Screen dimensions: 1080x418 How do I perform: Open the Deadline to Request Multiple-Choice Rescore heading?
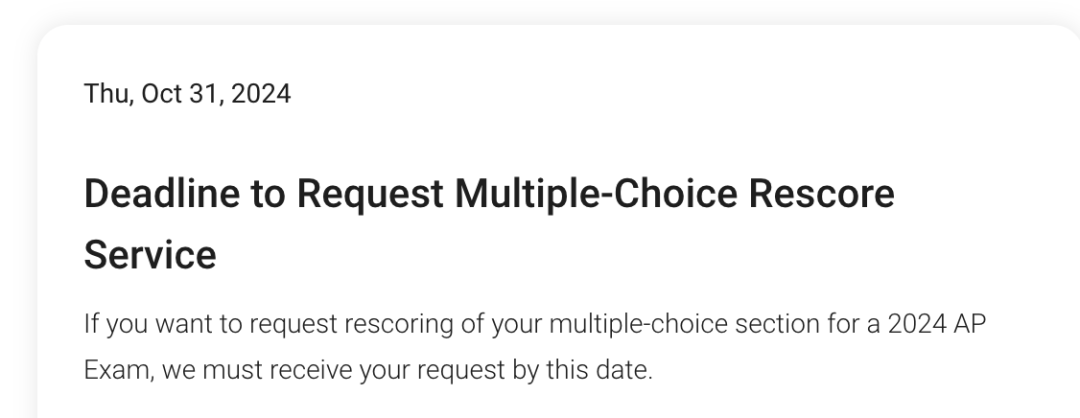click(488, 195)
